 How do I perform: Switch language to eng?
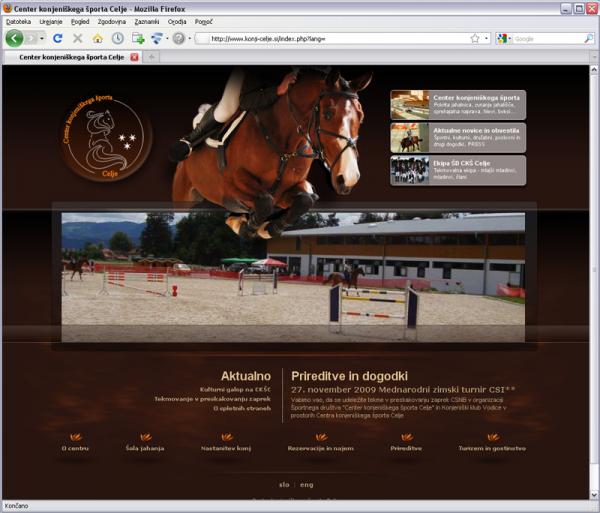coord(306,484)
